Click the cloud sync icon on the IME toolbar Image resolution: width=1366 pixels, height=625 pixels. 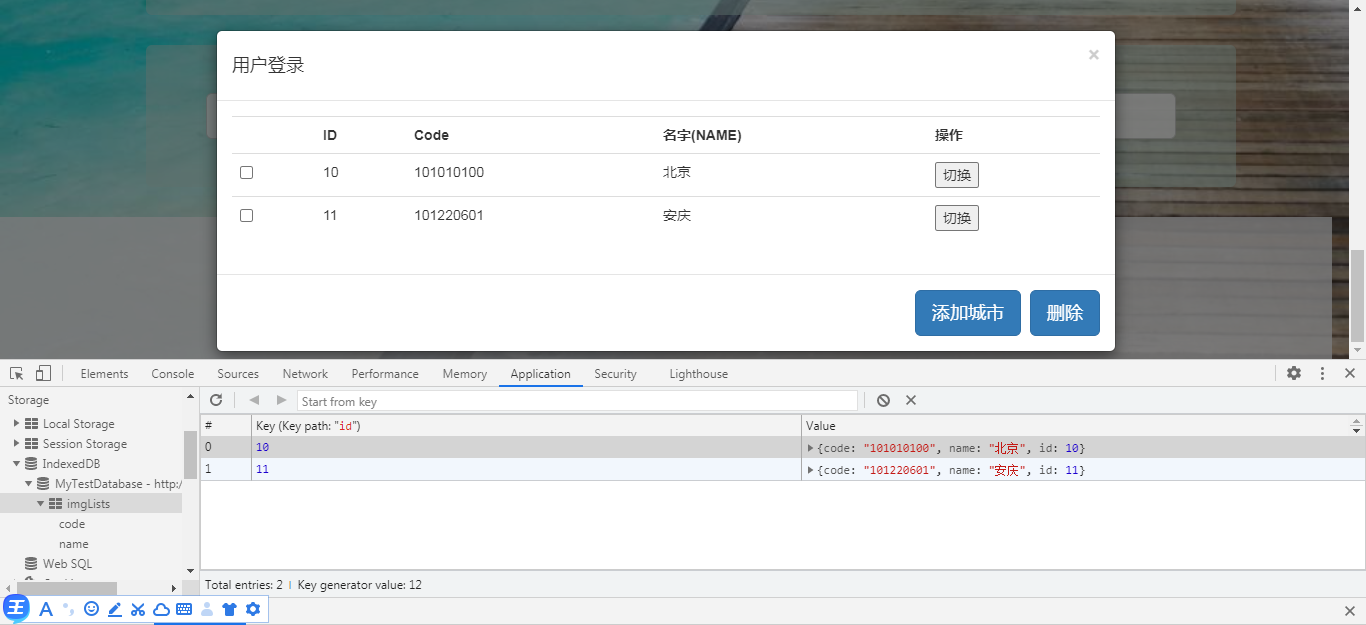click(160, 609)
